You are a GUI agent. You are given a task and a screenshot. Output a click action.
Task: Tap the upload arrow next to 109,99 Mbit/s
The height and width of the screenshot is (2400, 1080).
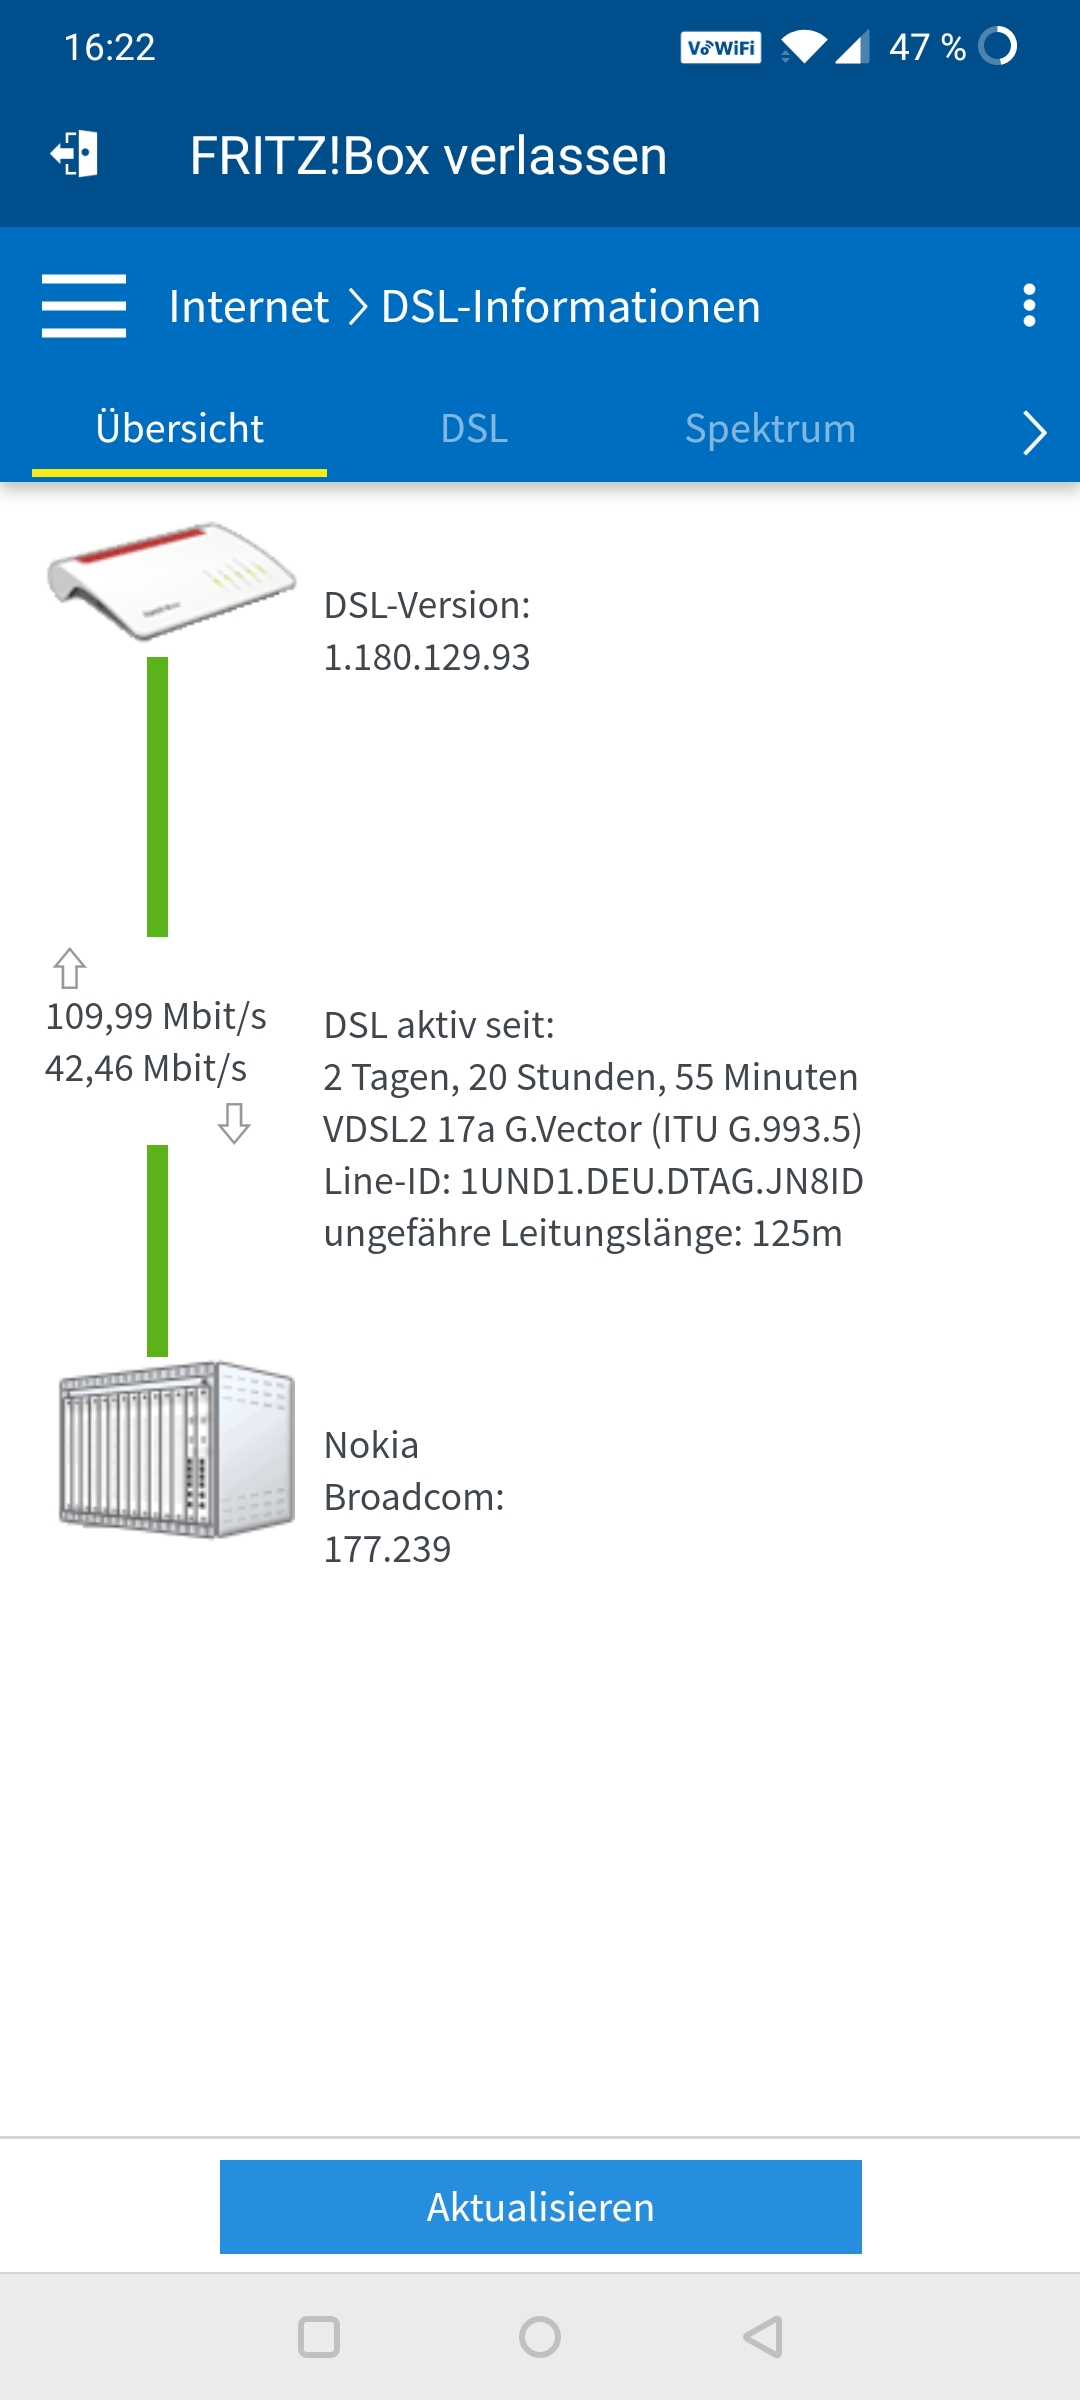pos(68,968)
